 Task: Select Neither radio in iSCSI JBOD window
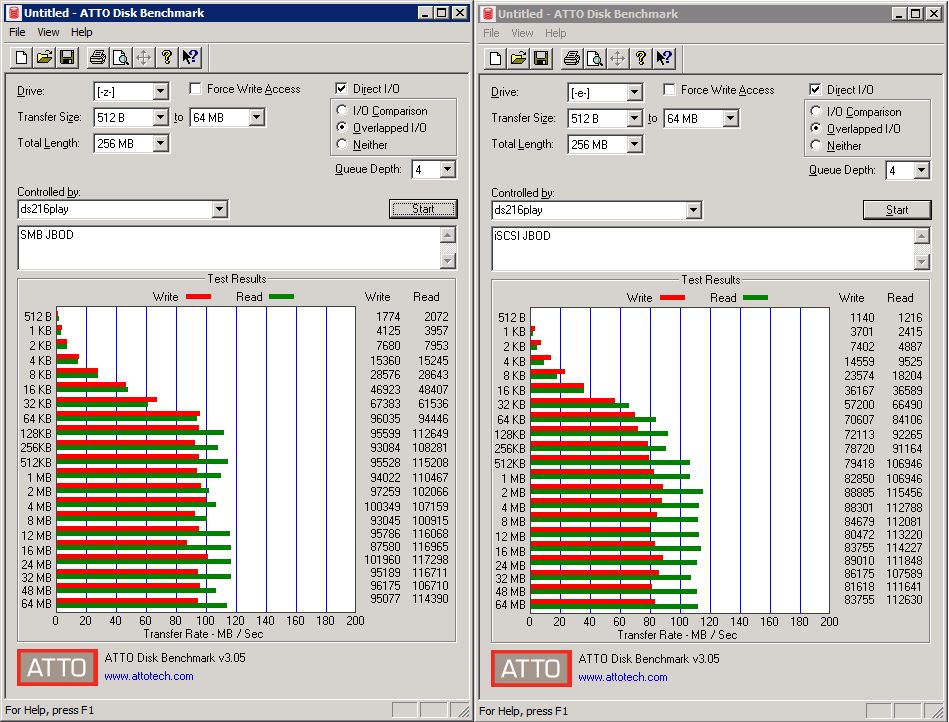pyautogui.click(x=816, y=146)
